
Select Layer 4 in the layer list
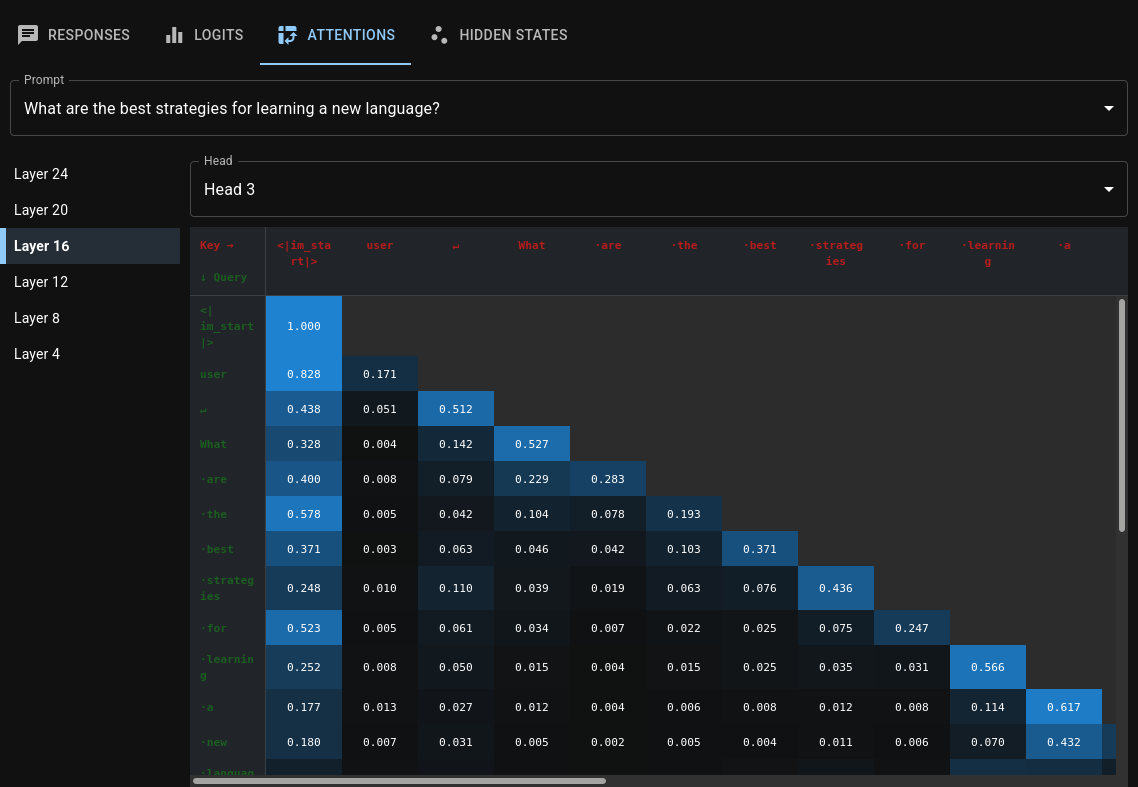pos(90,354)
